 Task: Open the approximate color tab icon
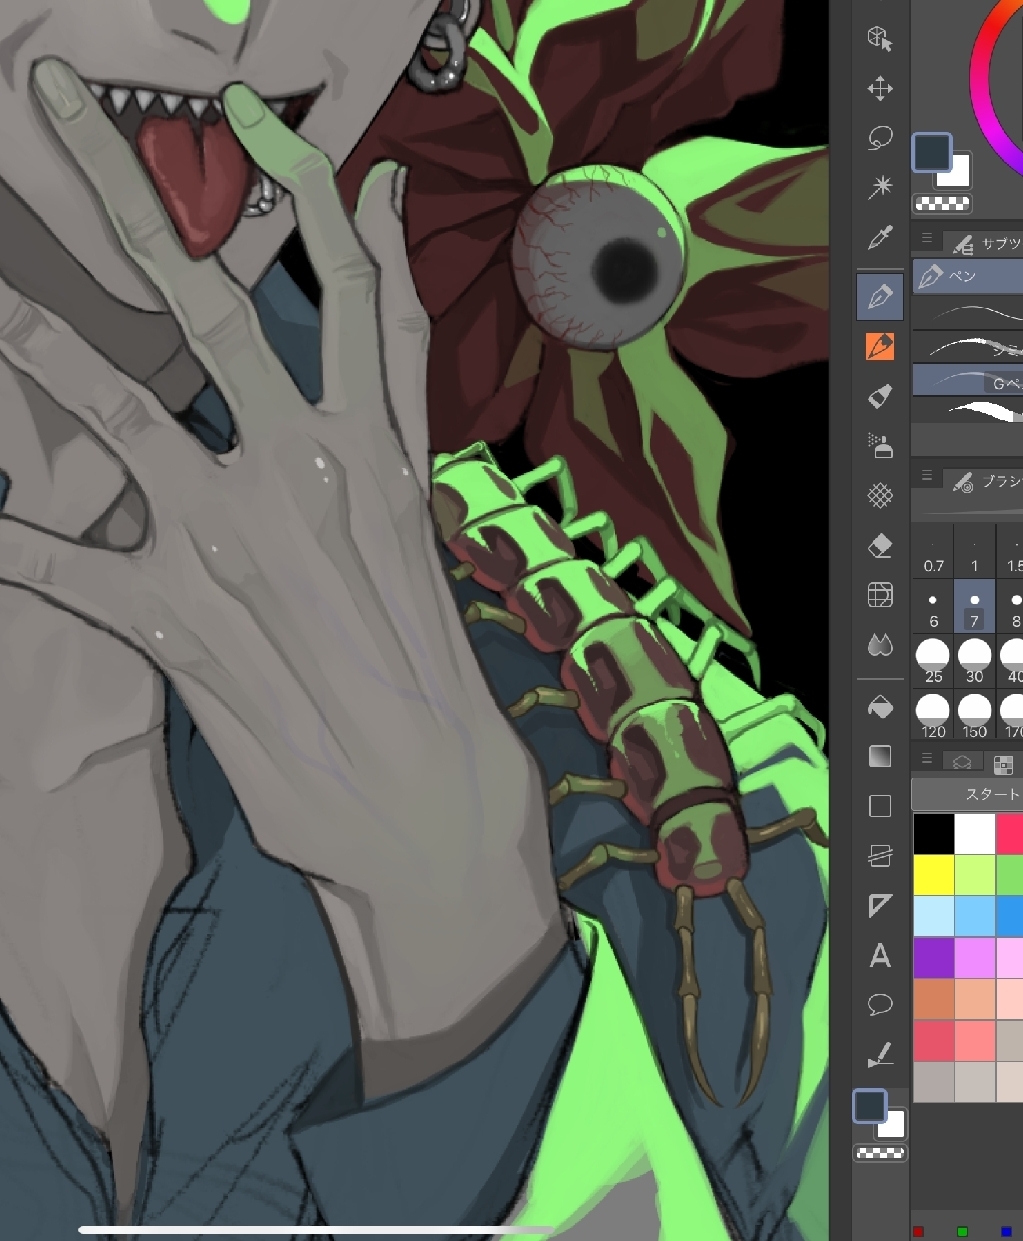point(962,763)
